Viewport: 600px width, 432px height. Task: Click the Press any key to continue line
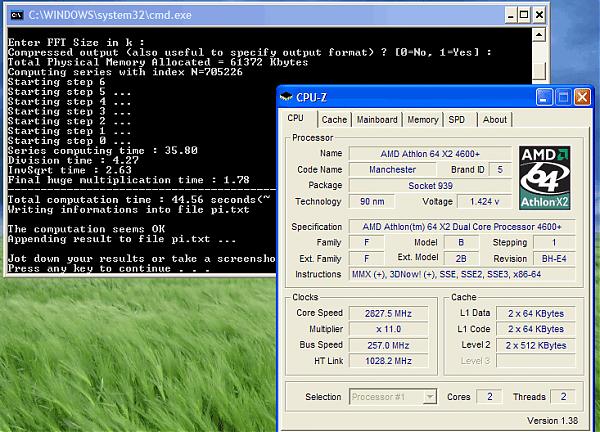[x=109, y=268]
